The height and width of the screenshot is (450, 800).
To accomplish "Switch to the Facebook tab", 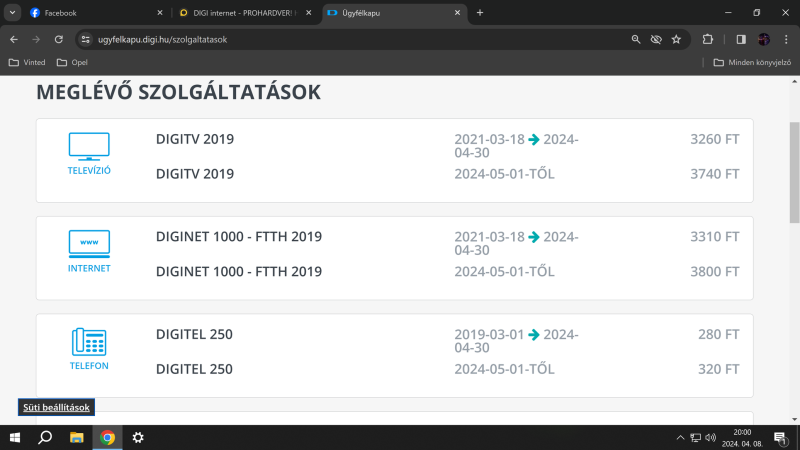I will point(95,13).
